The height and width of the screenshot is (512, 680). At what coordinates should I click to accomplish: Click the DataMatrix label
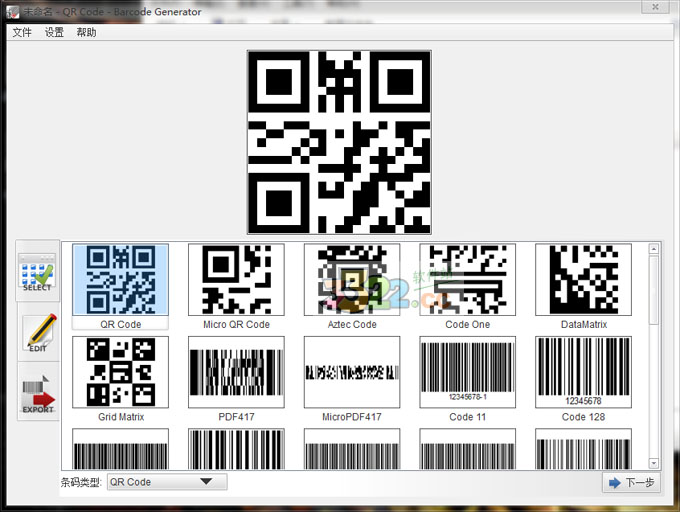[x=584, y=324]
